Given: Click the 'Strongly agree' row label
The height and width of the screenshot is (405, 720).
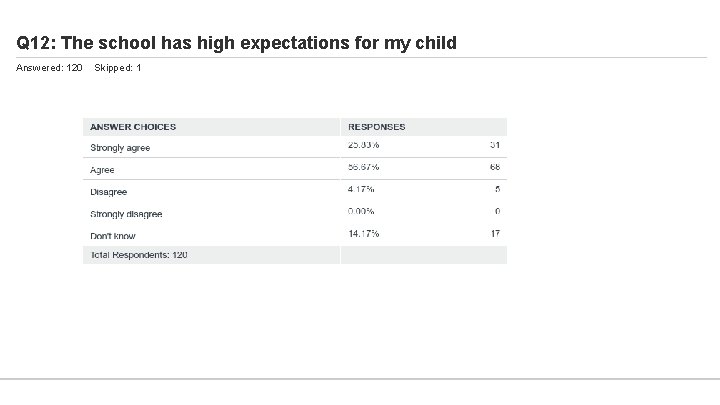Looking at the screenshot, I should coord(120,148).
